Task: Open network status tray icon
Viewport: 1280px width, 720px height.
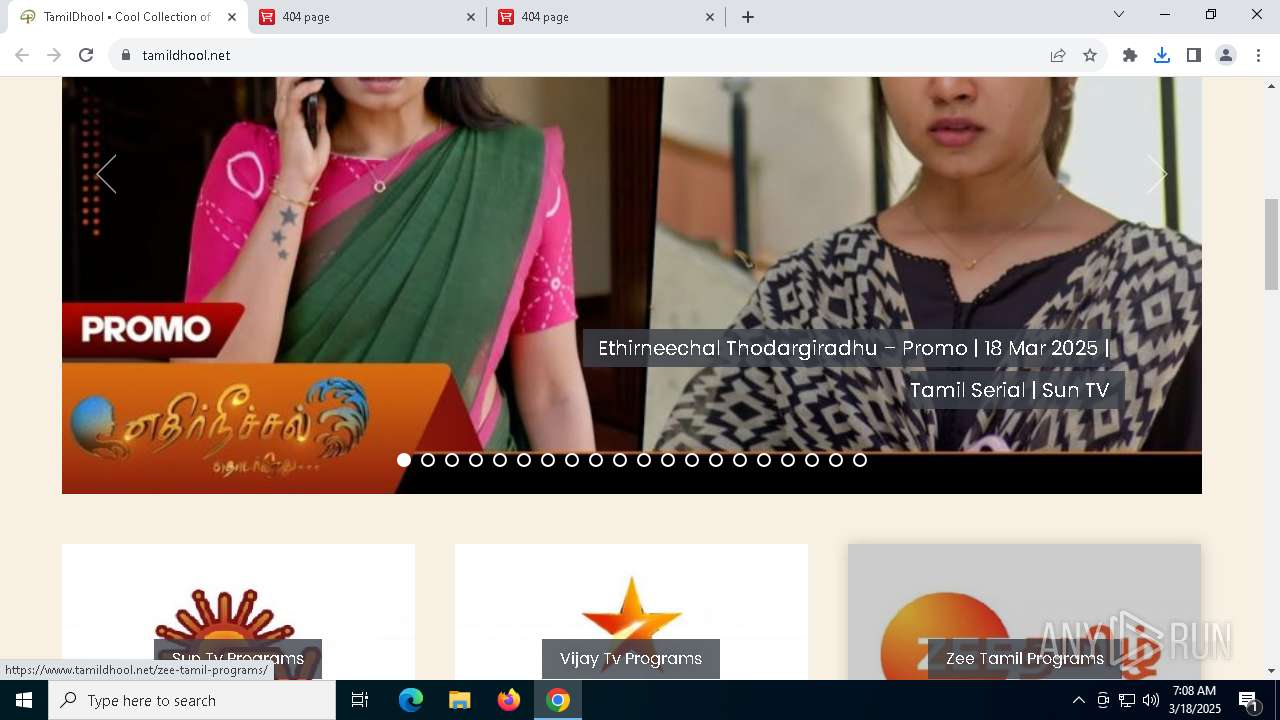Action: [1127, 700]
